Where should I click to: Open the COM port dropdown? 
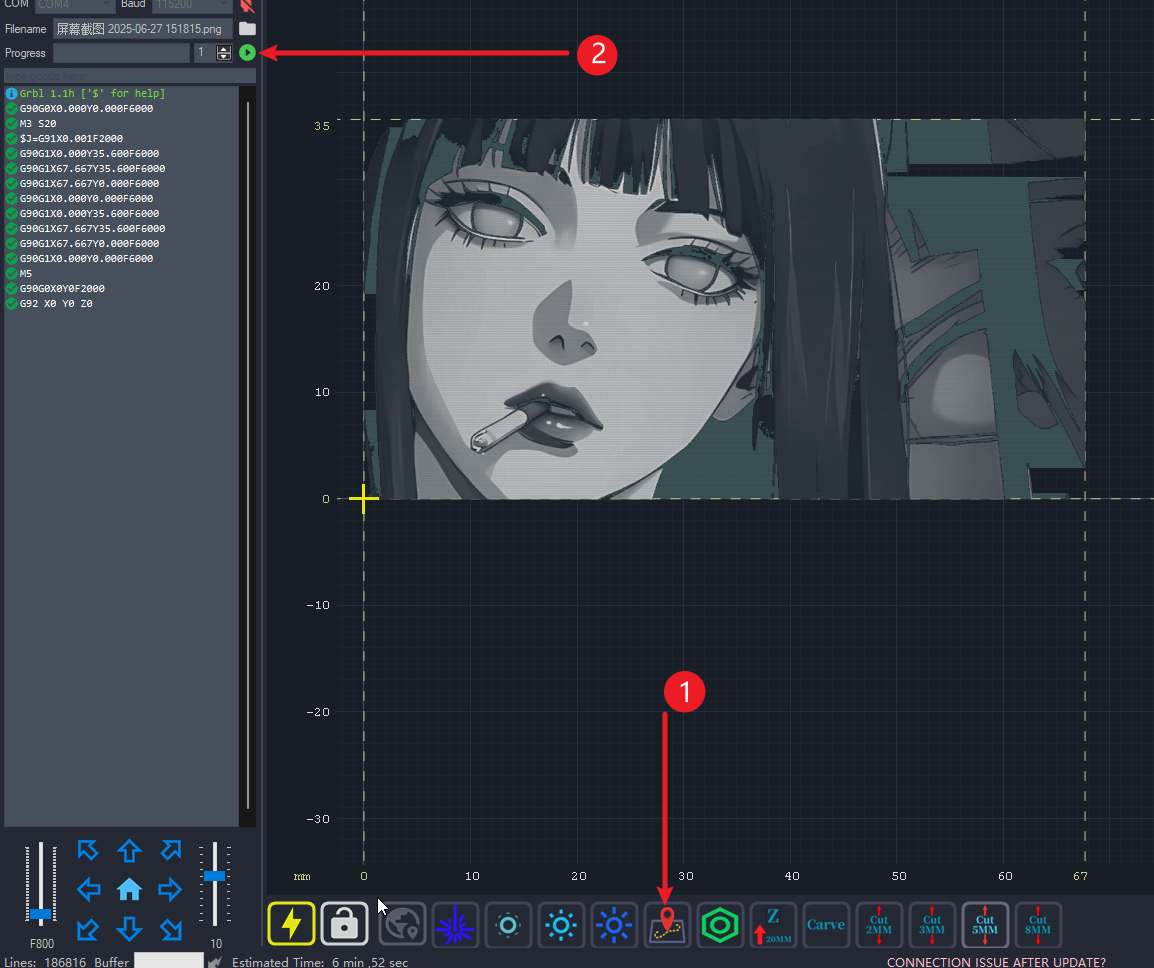tap(75, 5)
